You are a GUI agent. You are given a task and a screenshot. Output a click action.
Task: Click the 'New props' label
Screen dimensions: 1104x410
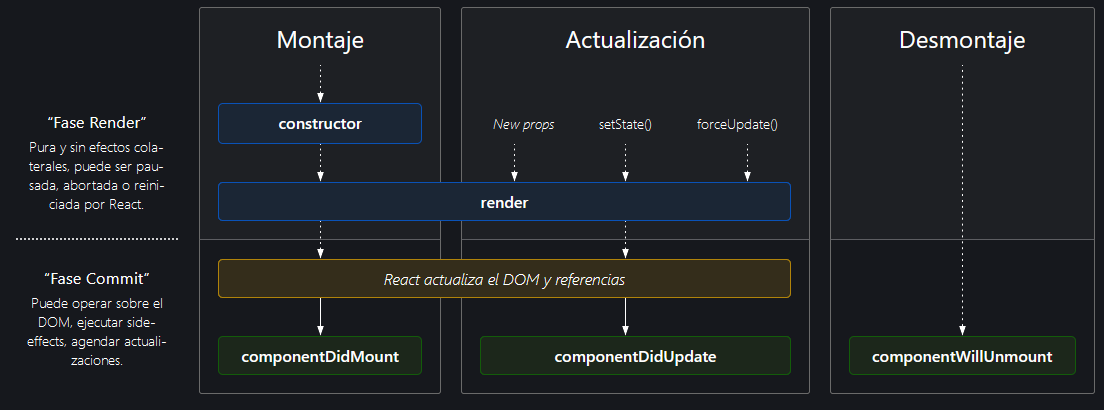point(523,125)
